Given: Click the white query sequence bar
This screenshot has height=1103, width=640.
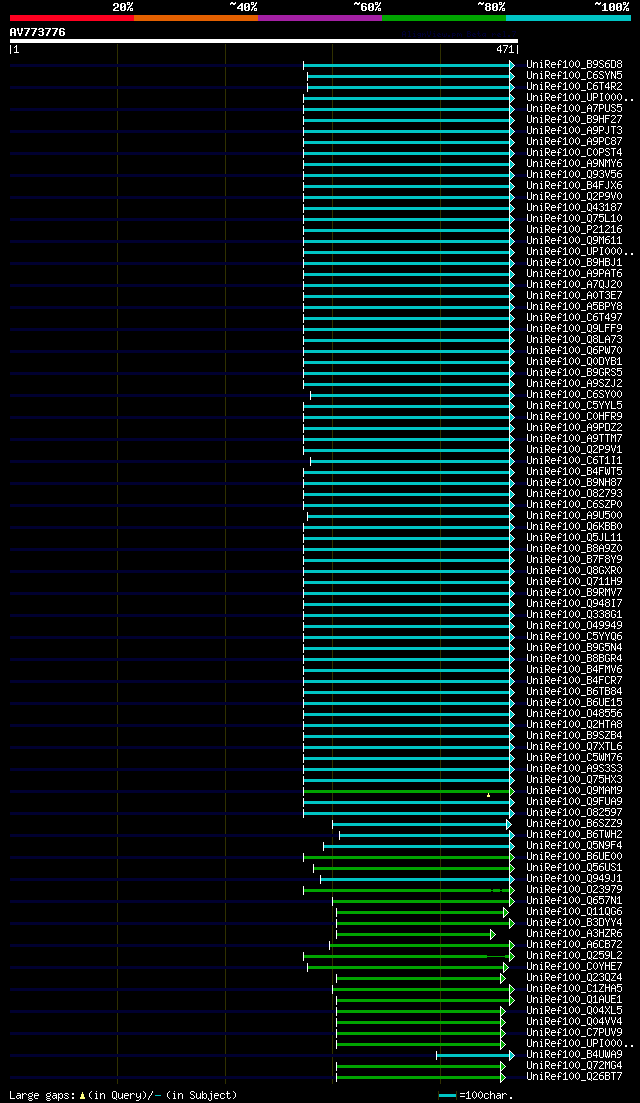Looking at the screenshot, I should 264,41.
